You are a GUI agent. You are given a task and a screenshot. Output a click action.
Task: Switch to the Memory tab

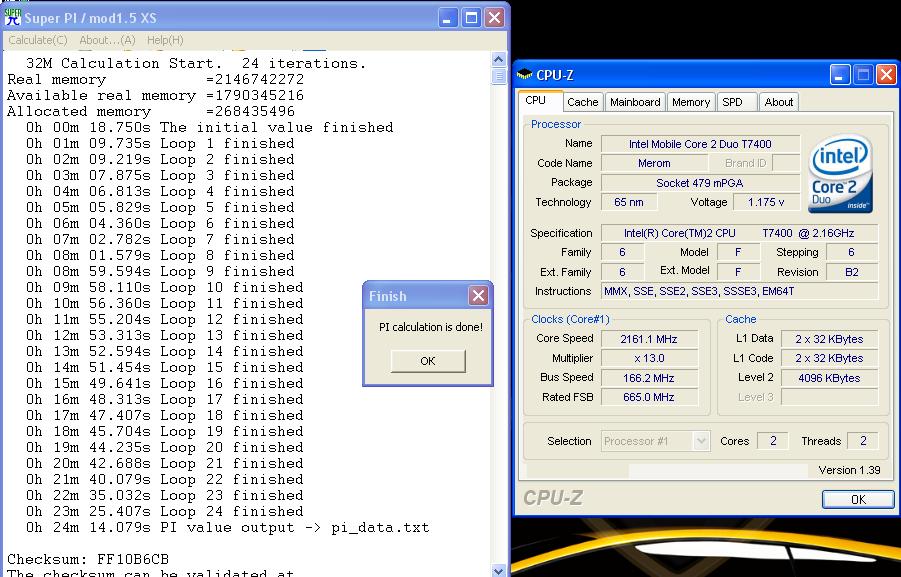(691, 102)
